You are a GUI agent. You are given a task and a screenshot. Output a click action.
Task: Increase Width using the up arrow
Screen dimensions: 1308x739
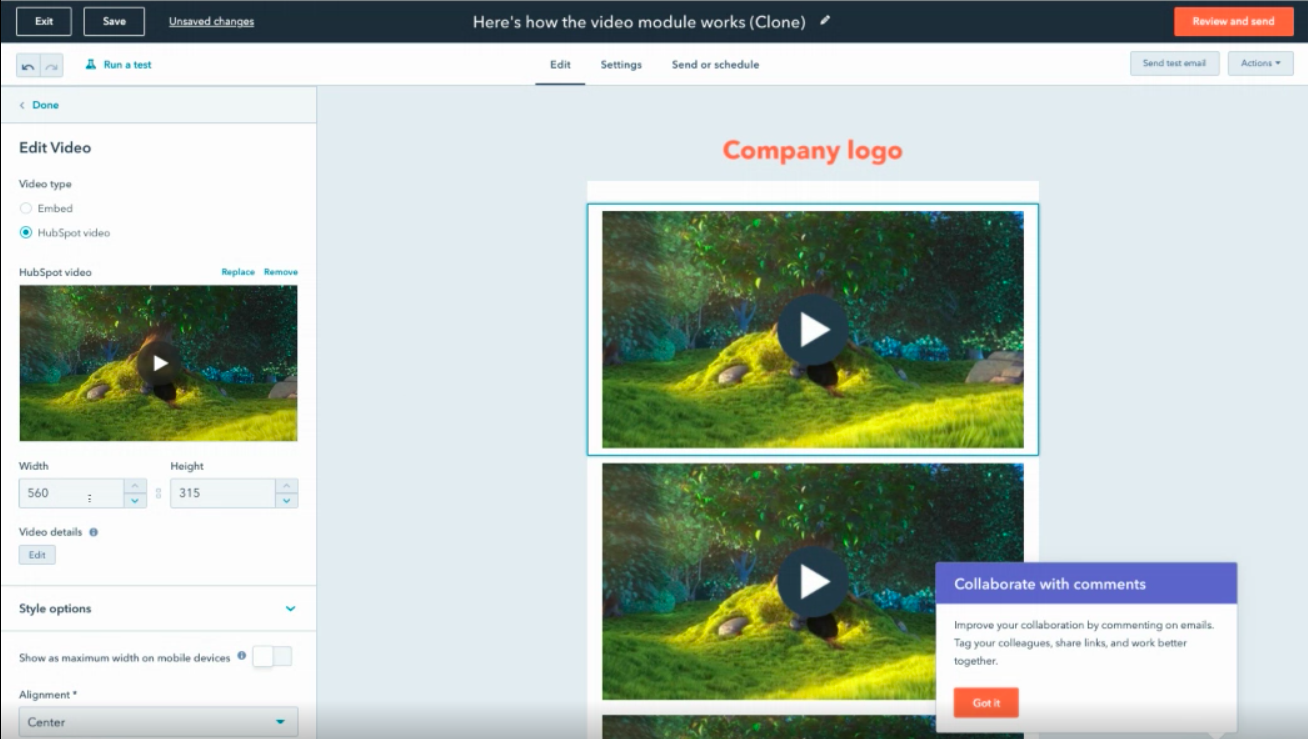(x=135, y=486)
